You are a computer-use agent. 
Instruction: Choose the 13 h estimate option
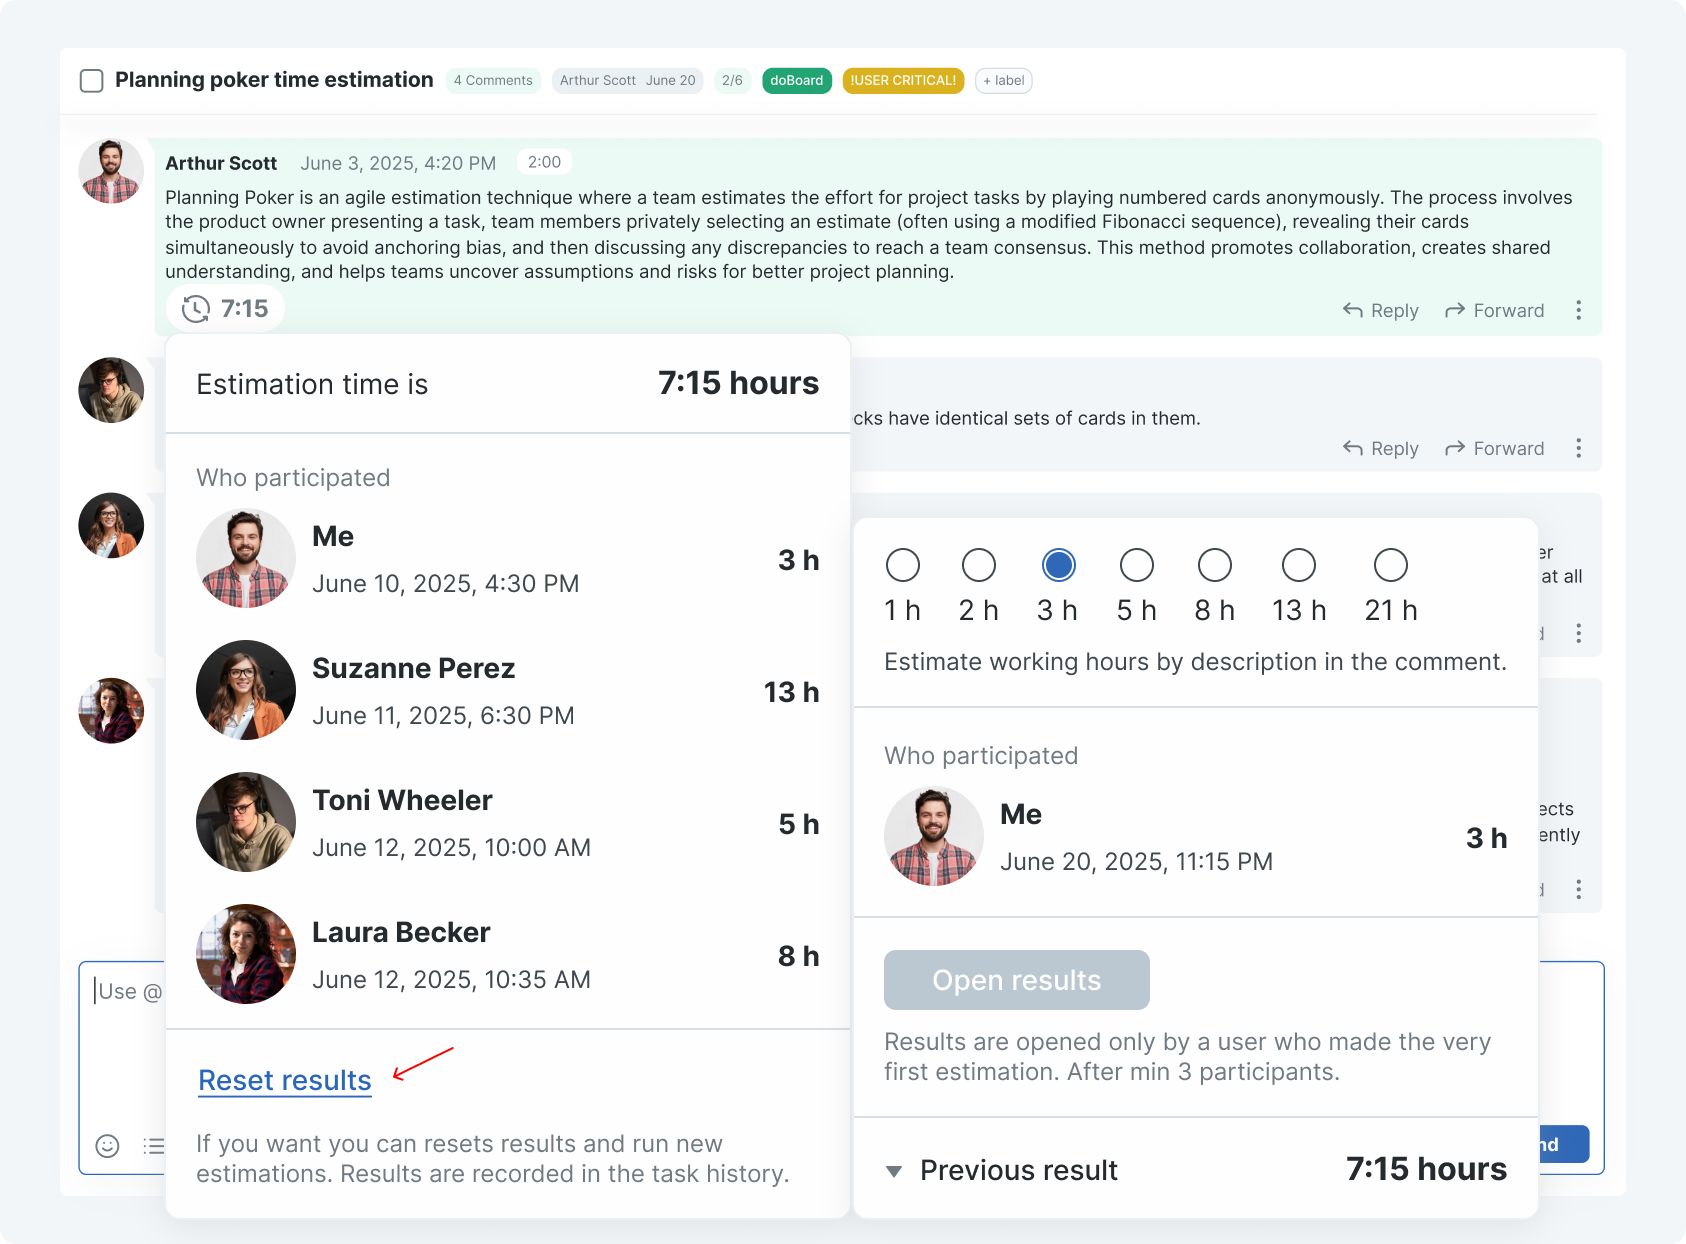click(x=1298, y=566)
